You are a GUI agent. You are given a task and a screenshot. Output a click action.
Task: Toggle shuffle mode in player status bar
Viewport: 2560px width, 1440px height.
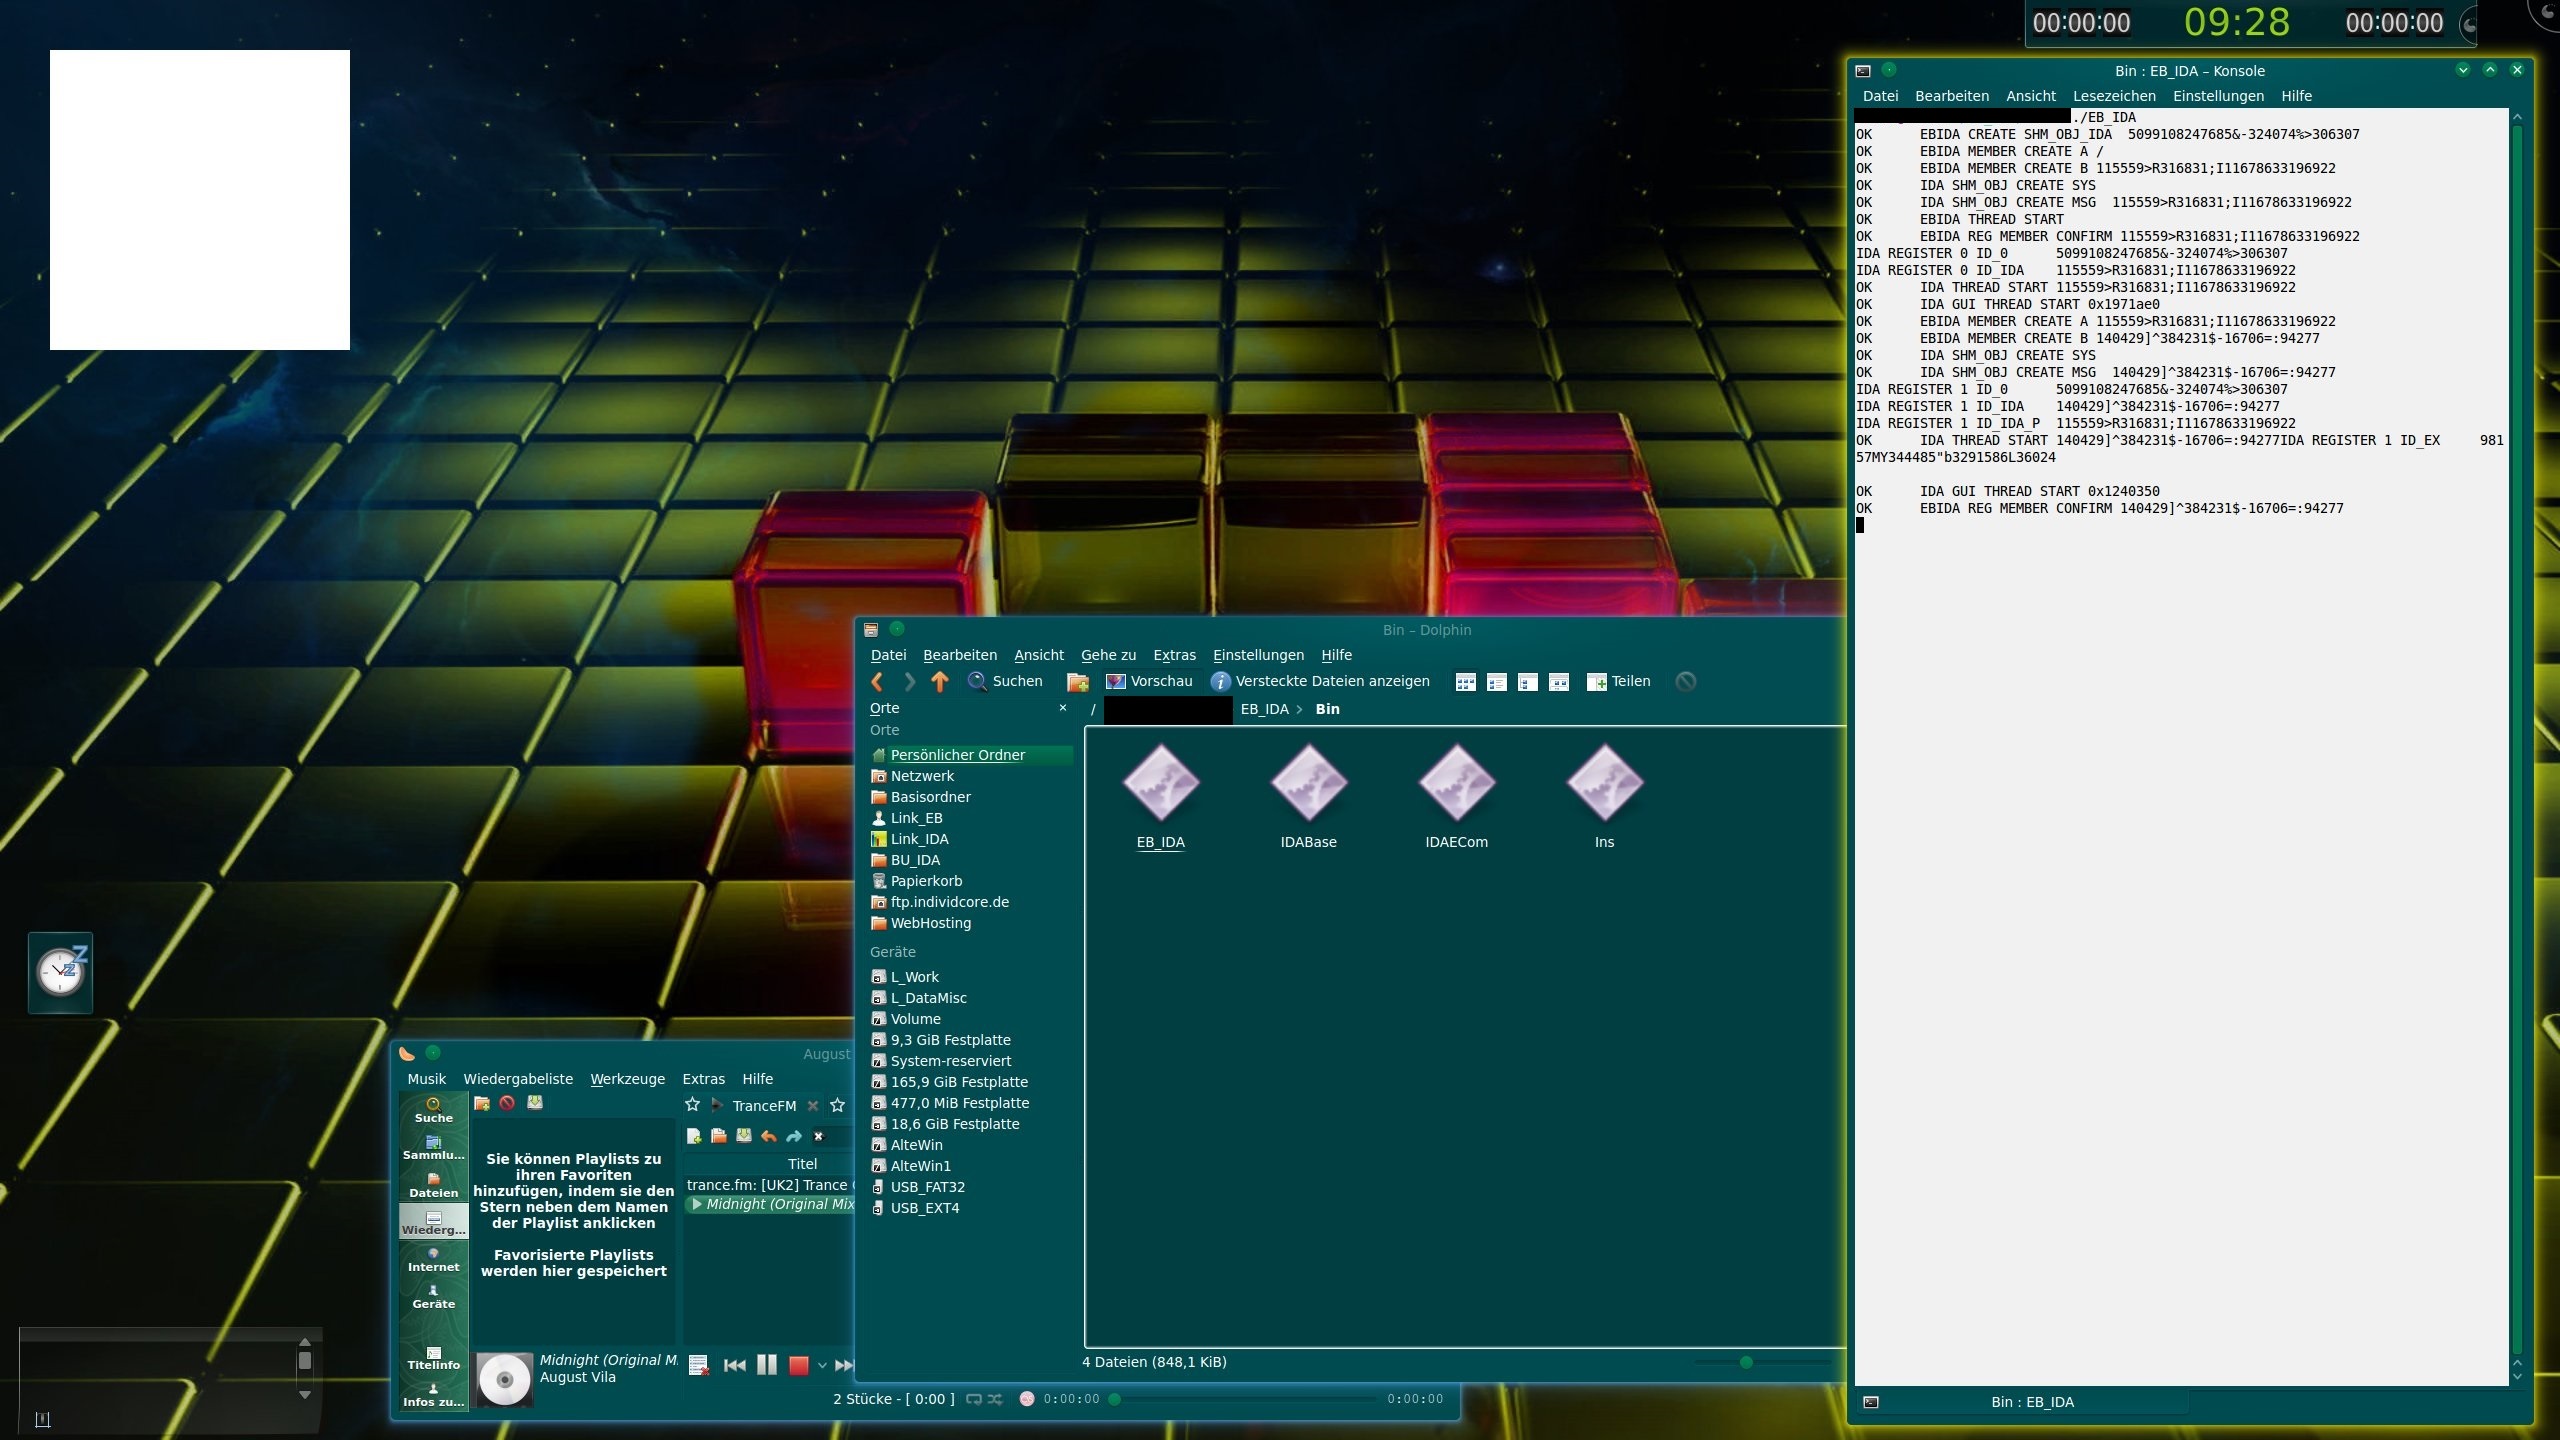[x=995, y=1399]
